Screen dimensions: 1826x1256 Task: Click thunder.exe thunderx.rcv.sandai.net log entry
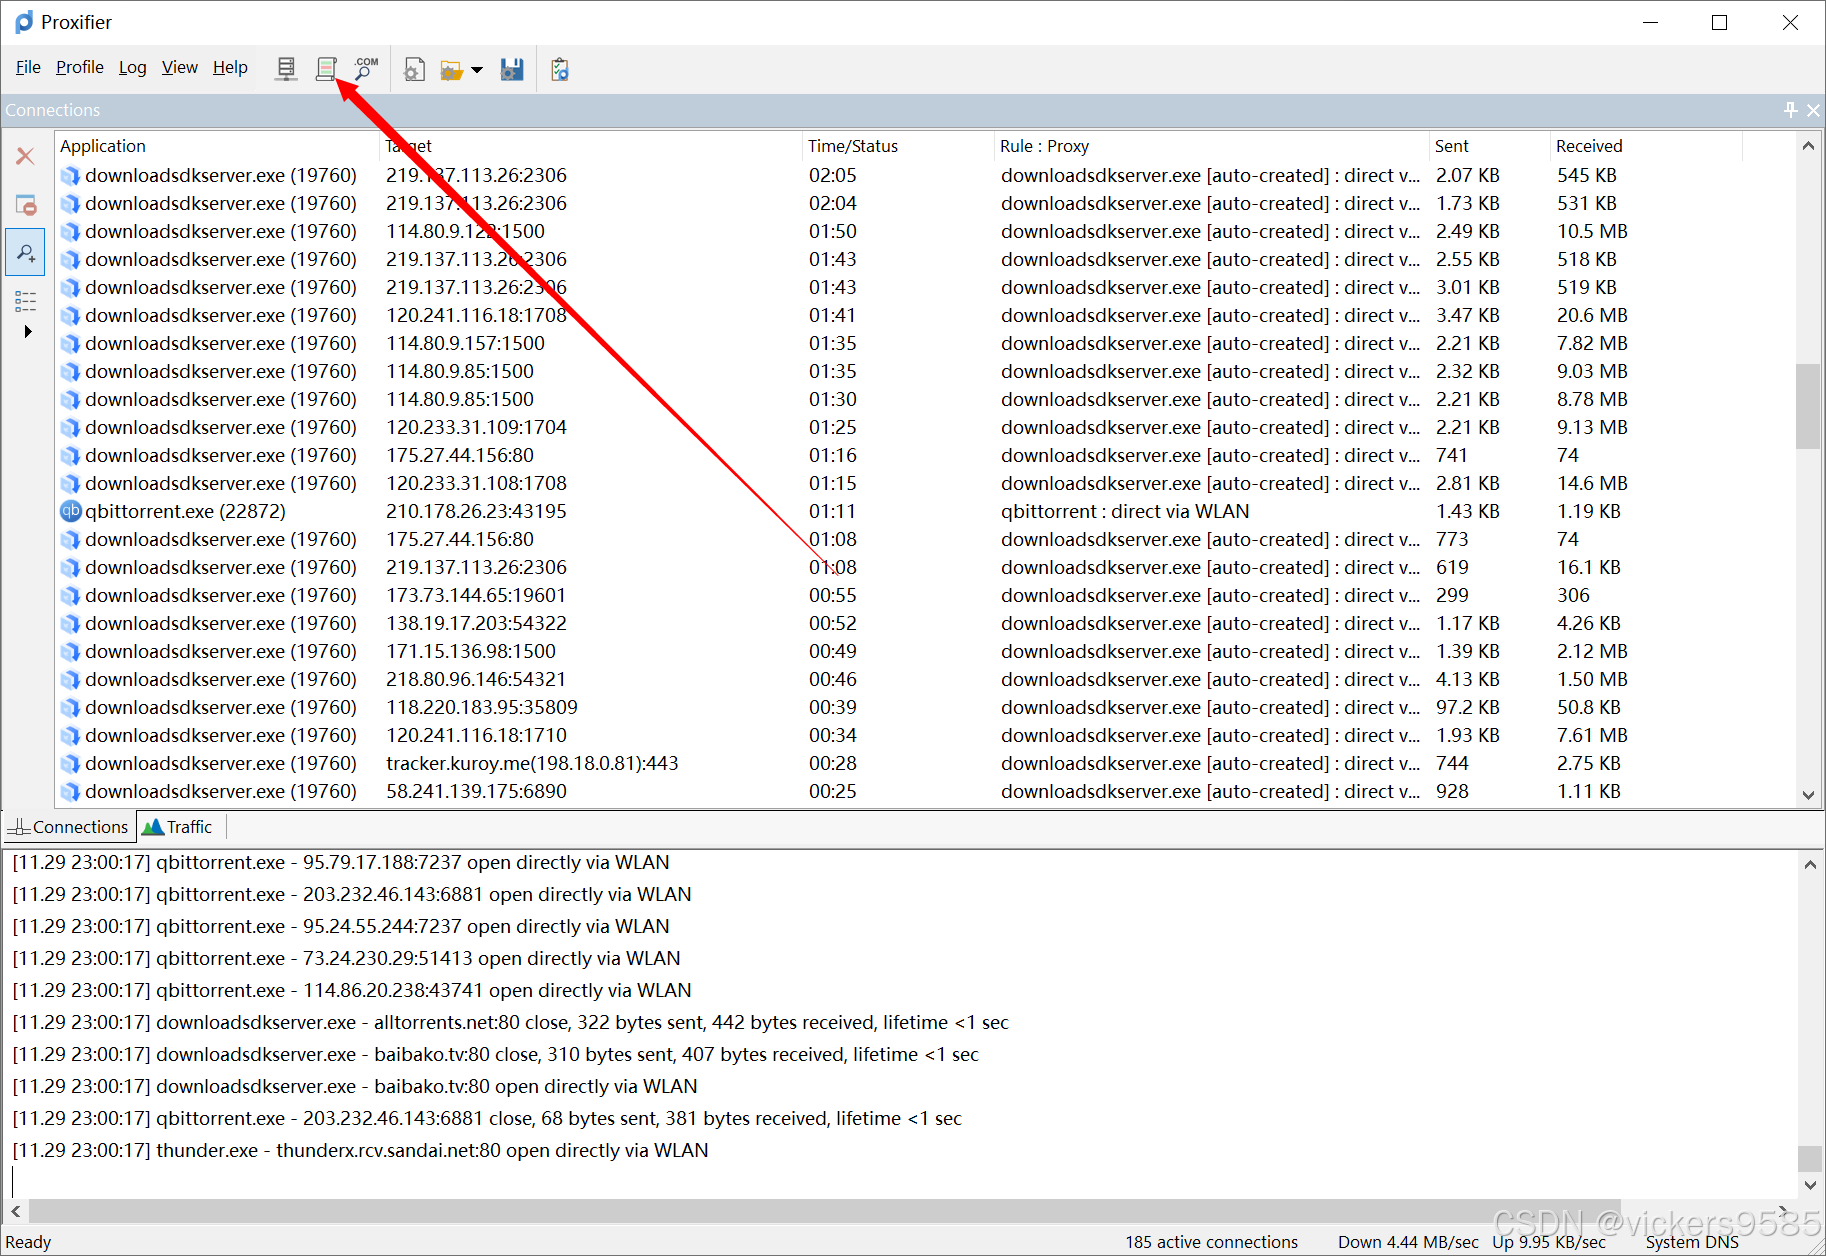[x=360, y=1150]
